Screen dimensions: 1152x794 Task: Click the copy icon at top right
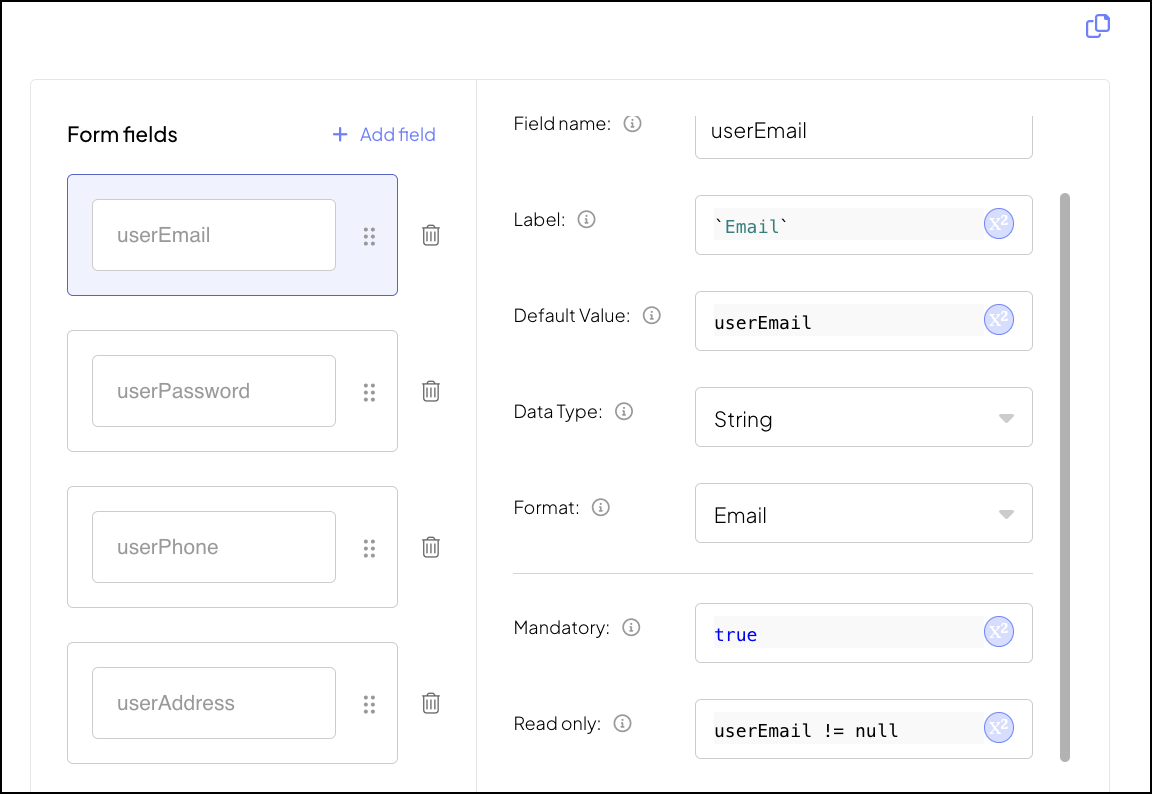pos(1098,27)
